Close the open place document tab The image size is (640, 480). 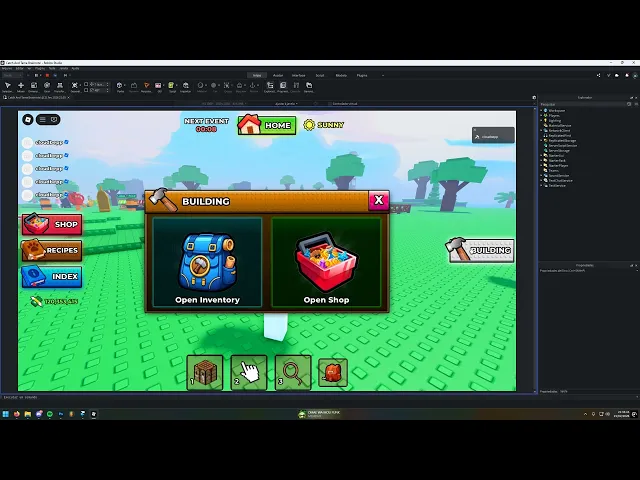click(x=69, y=98)
